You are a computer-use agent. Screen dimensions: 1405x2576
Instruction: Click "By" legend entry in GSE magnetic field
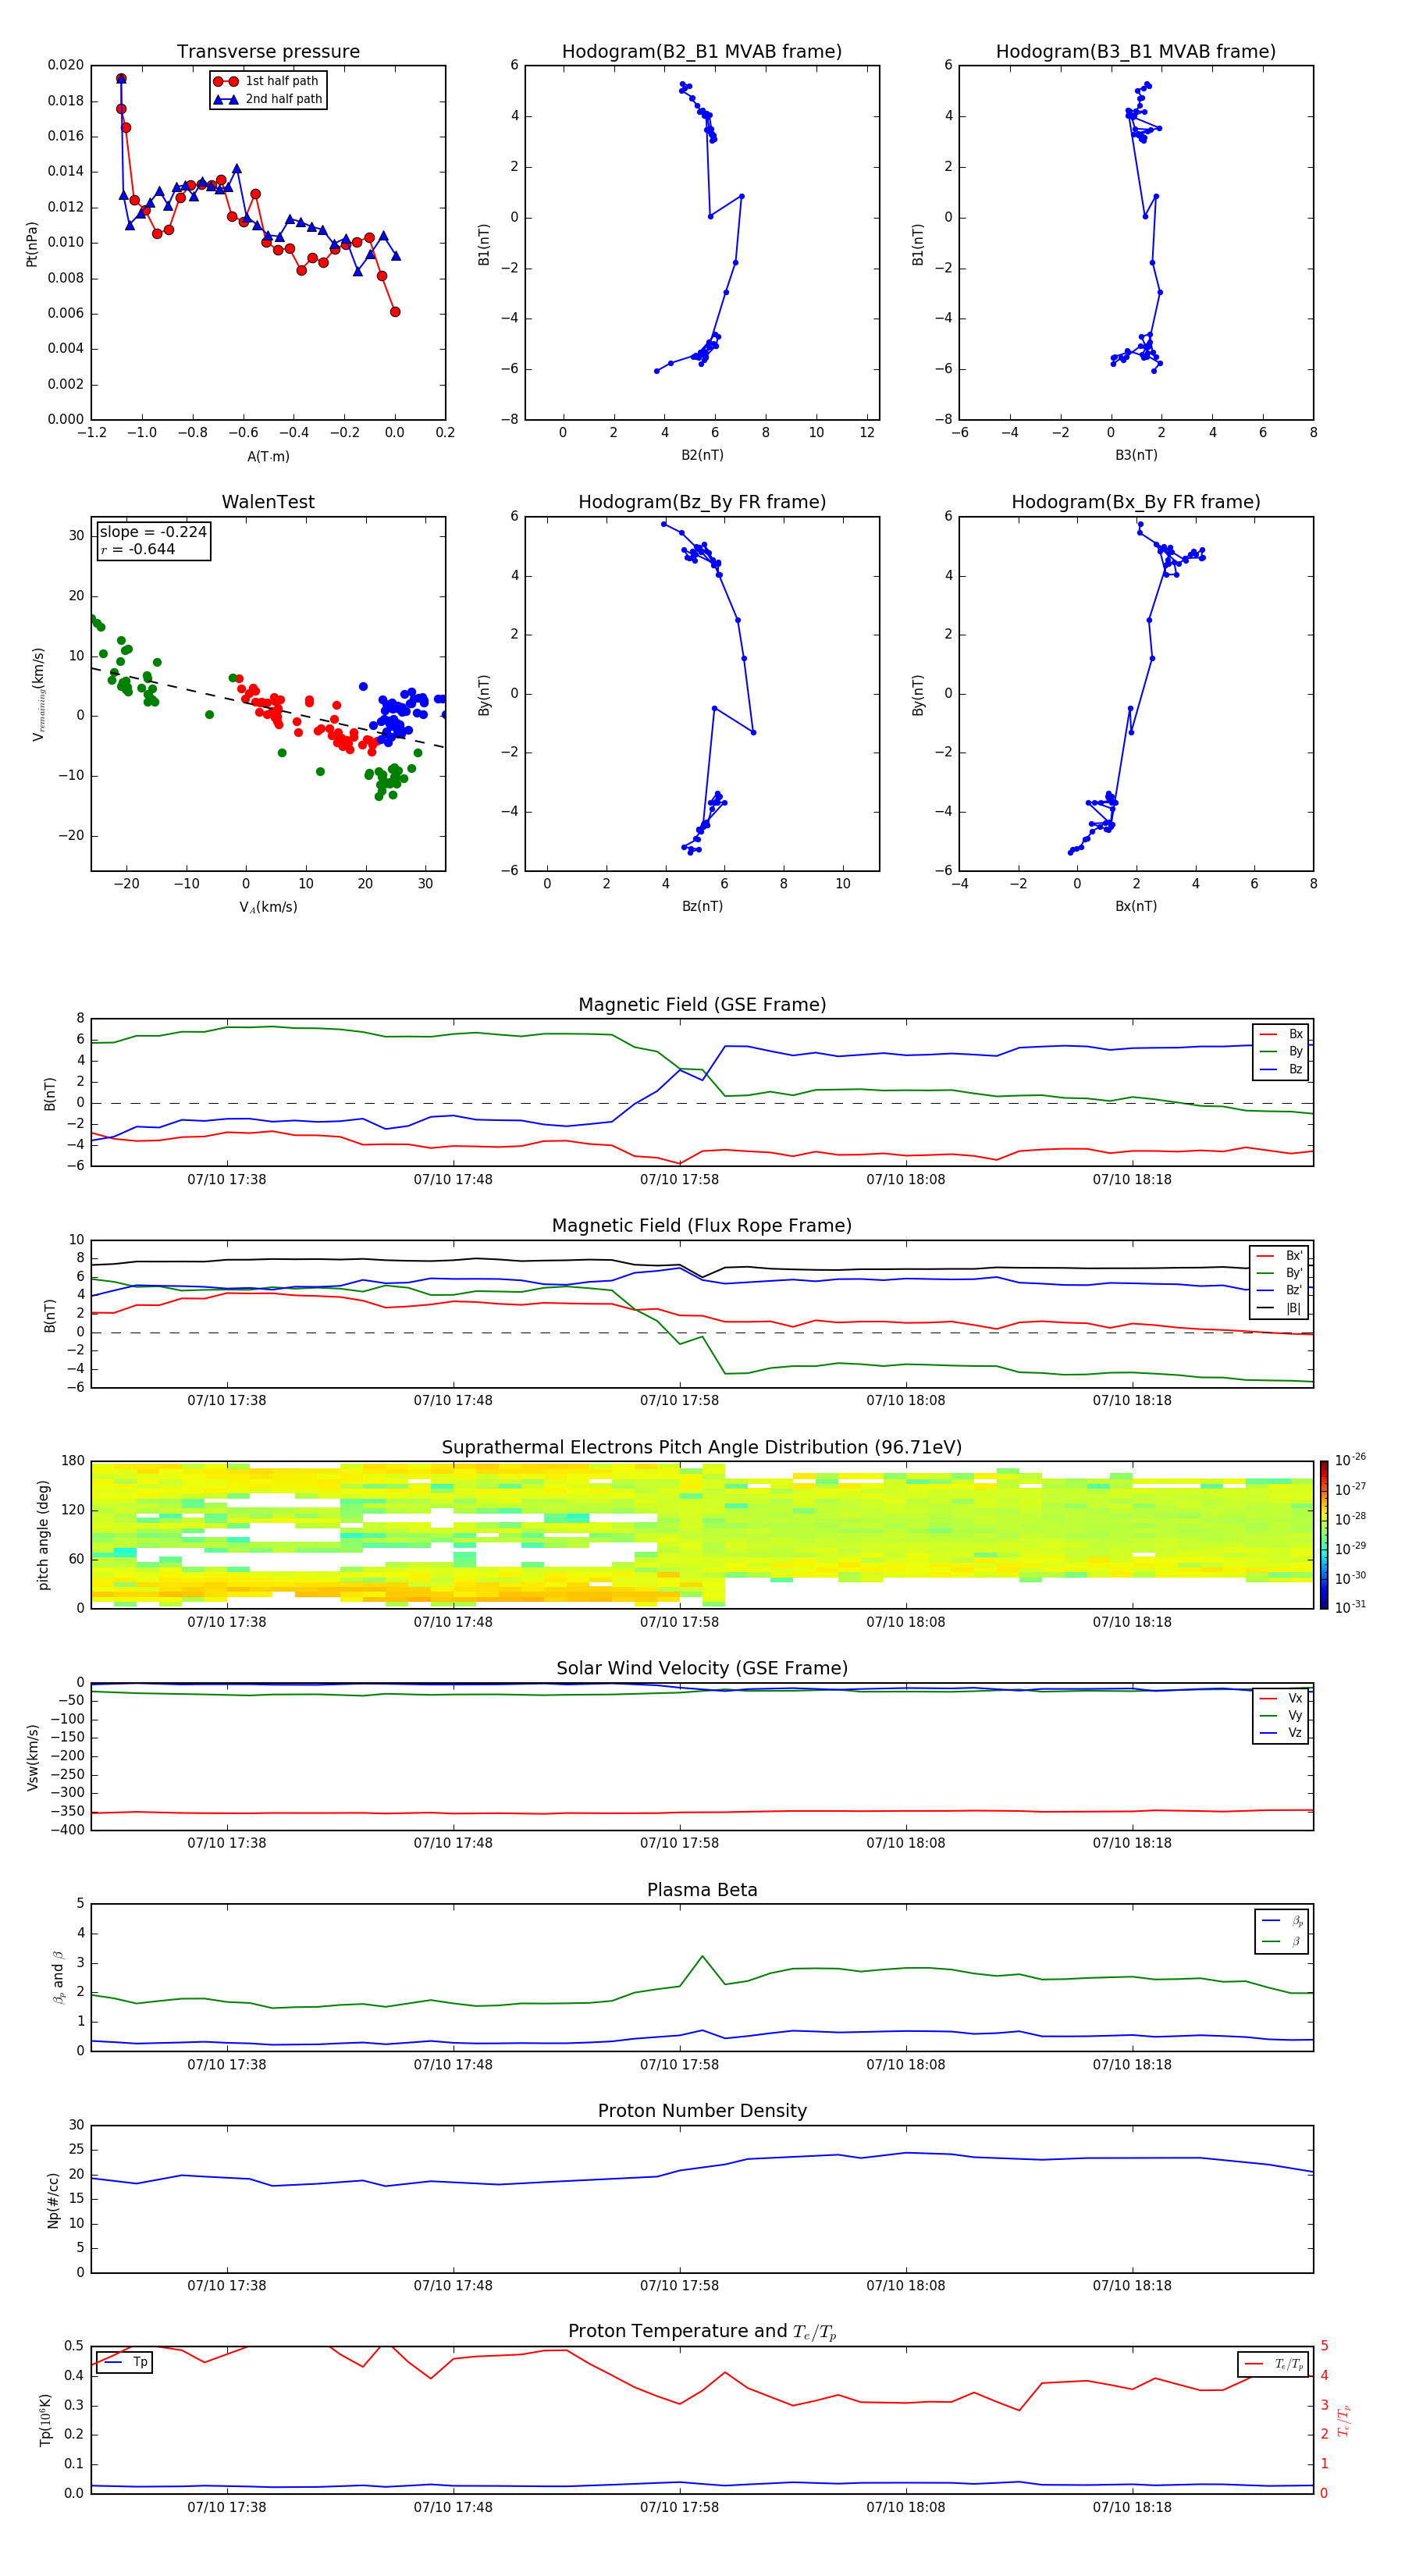point(1281,1052)
